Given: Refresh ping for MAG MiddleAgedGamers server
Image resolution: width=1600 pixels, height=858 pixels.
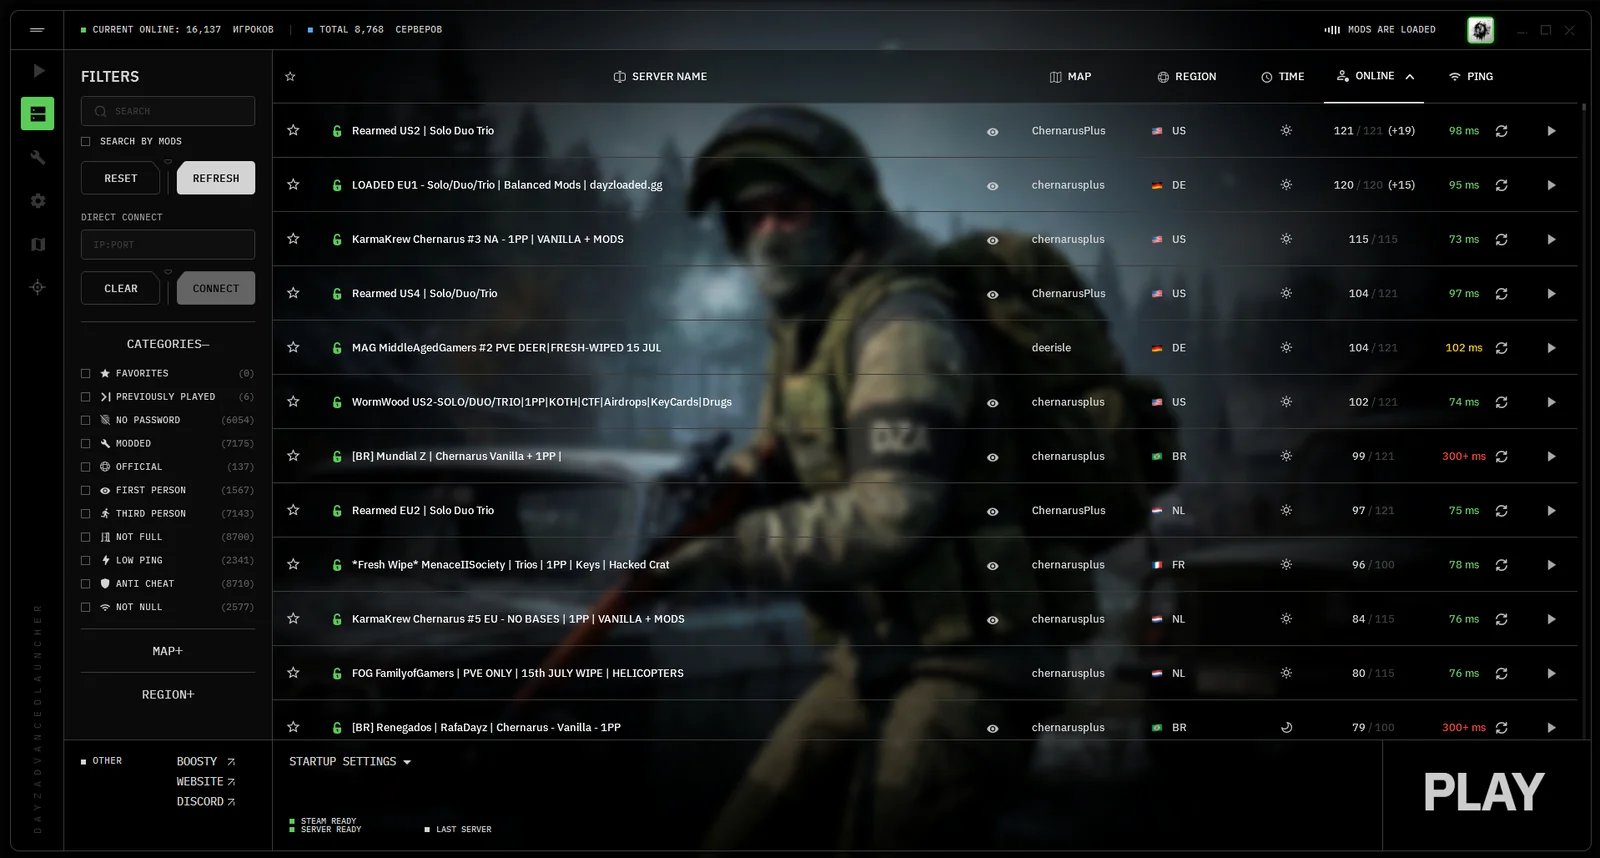Looking at the screenshot, I should click(1501, 348).
